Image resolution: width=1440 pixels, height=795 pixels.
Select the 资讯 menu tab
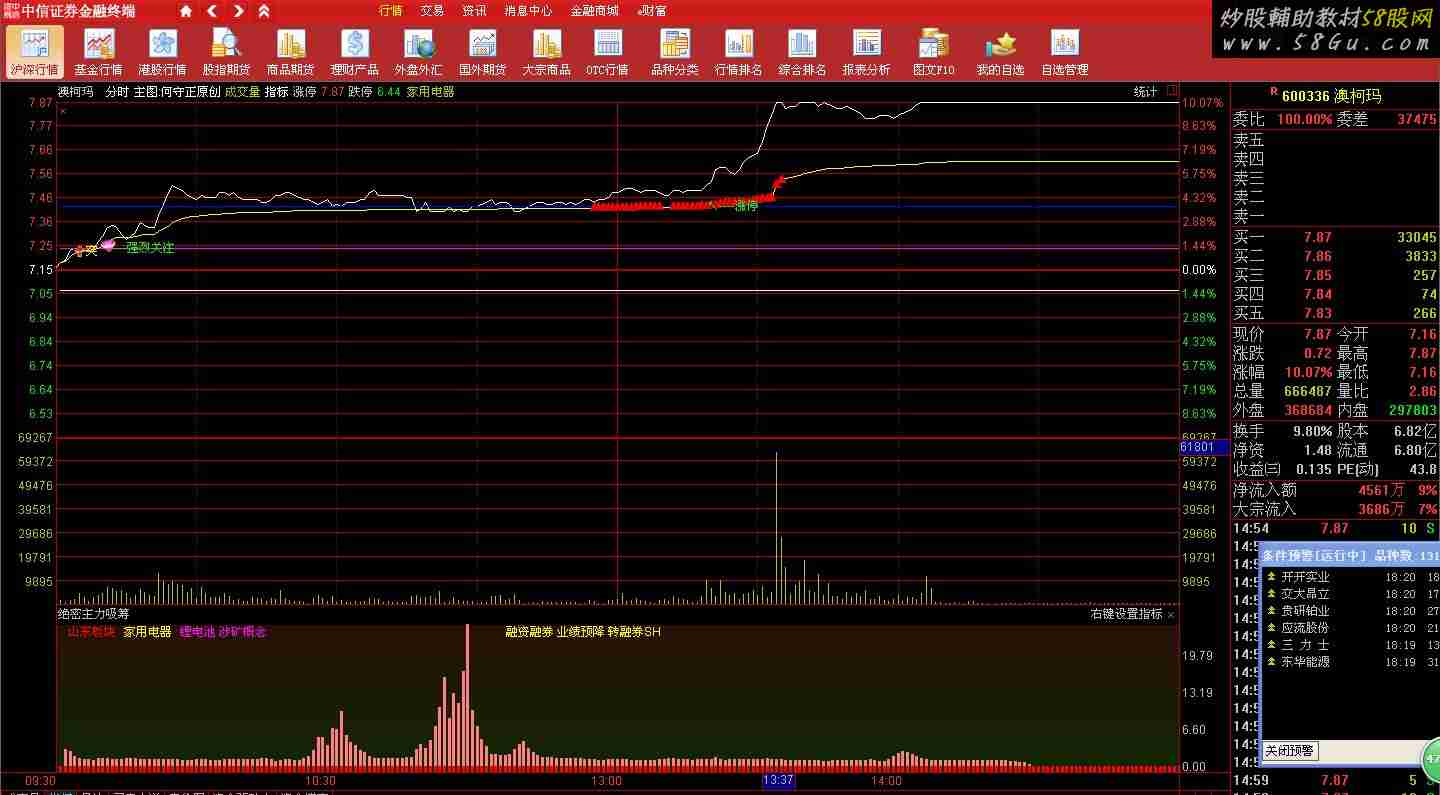pyautogui.click(x=474, y=11)
